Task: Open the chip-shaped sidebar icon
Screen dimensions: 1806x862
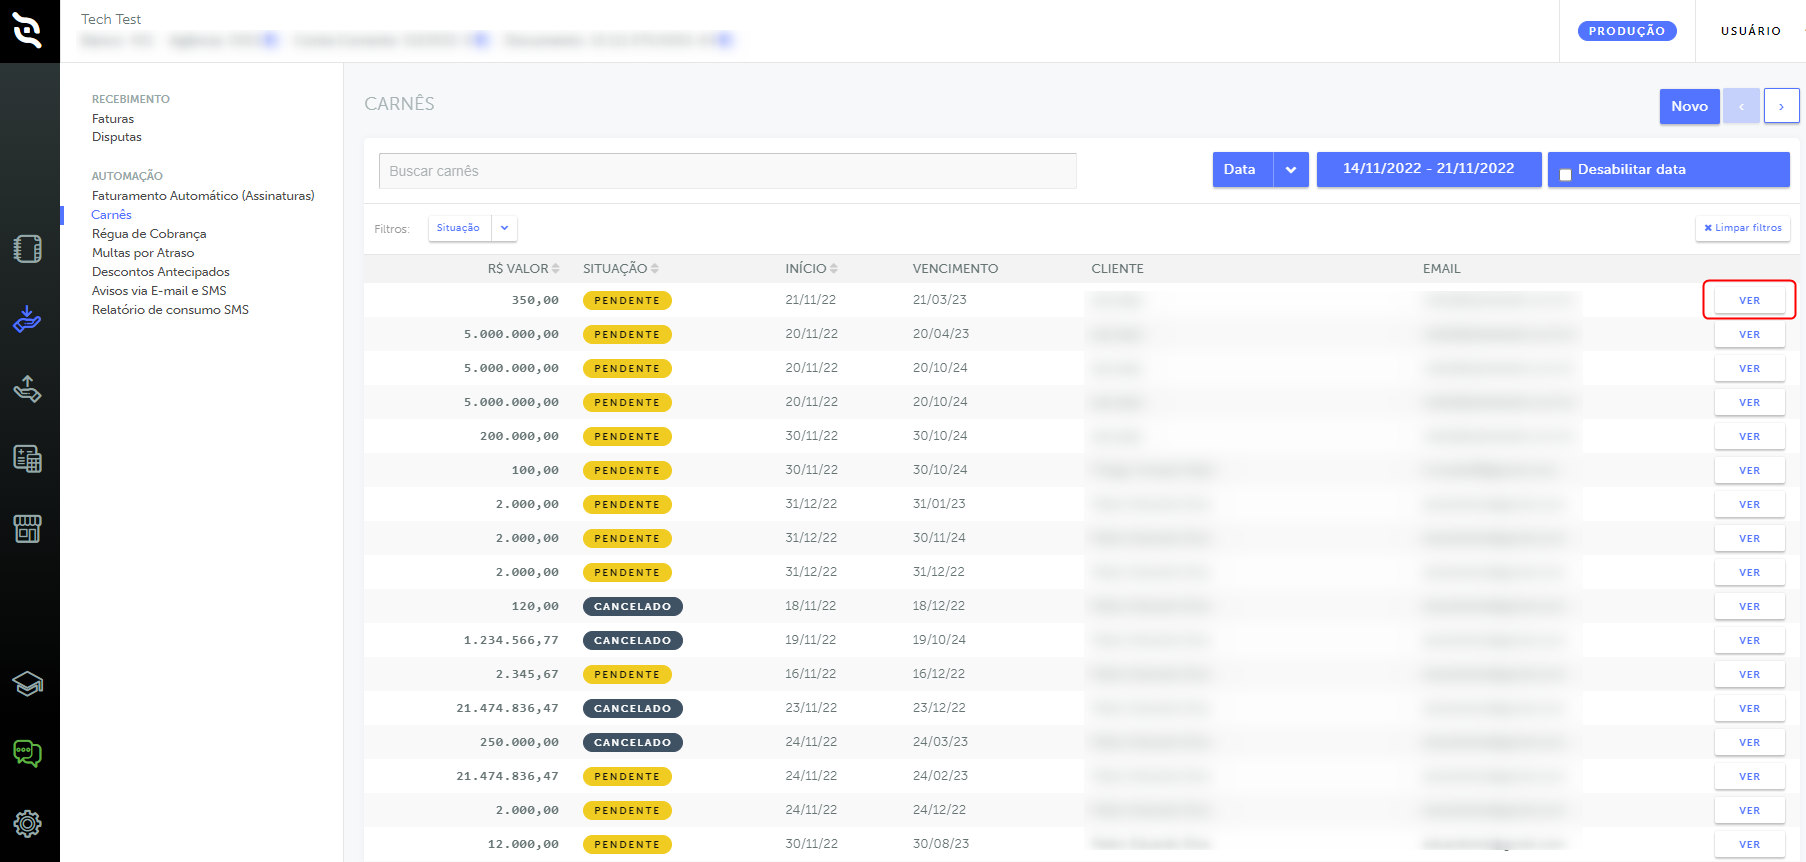Action: (x=28, y=249)
